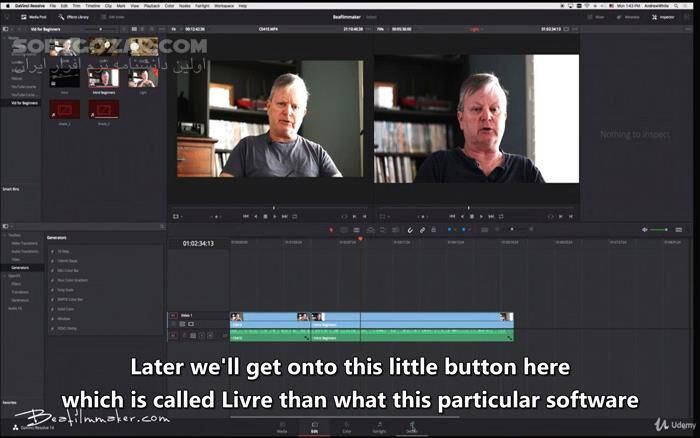Open the Inspector panel

pyautogui.click(x=664, y=17)
